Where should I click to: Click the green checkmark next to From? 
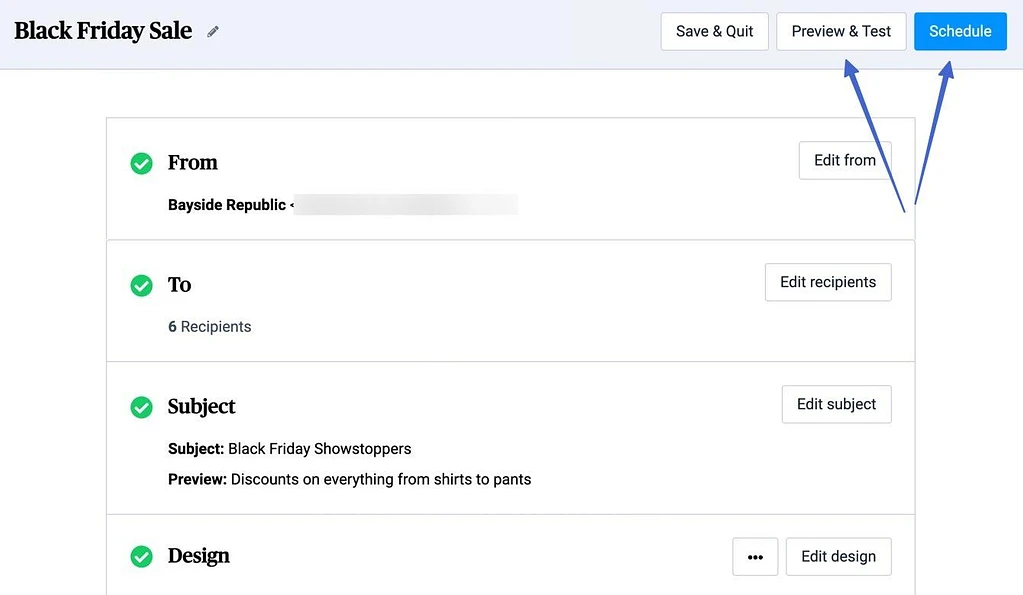[x=142, y=163]
